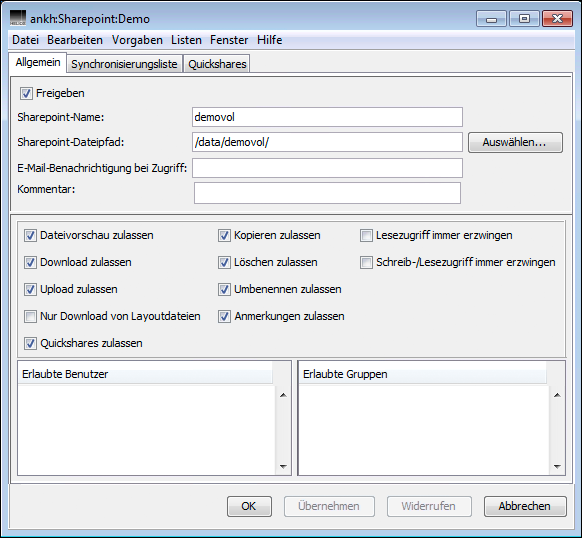Click the Sharepoint-Name input field
The width and height of the screenshot is (582, 538).
327,117
